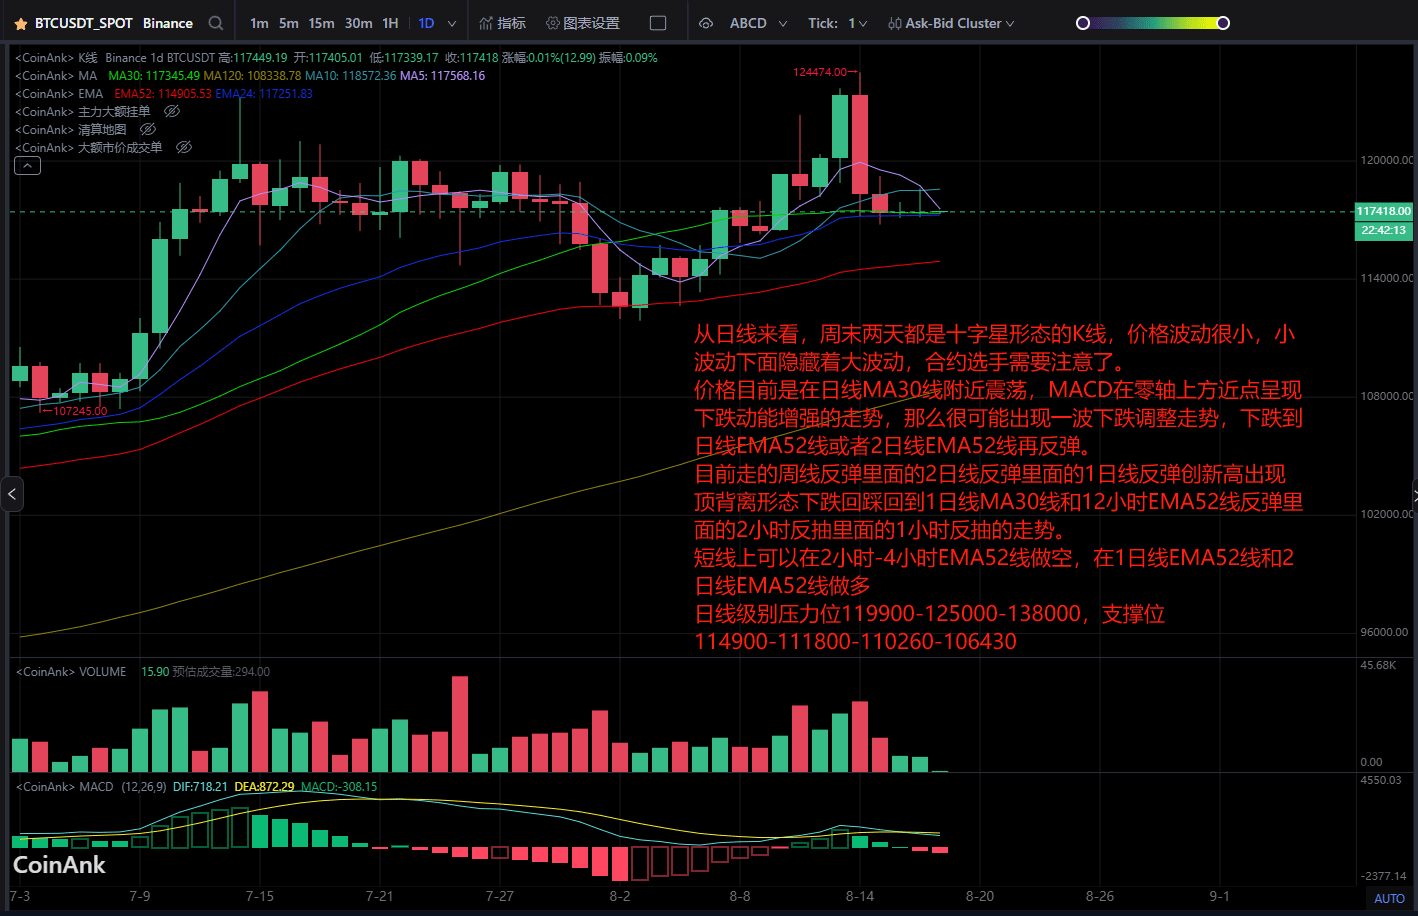This screenshot has width=1418, height=916.
Task: Click the MA10: 118572.36 value
Action: [x=350, y=76]
